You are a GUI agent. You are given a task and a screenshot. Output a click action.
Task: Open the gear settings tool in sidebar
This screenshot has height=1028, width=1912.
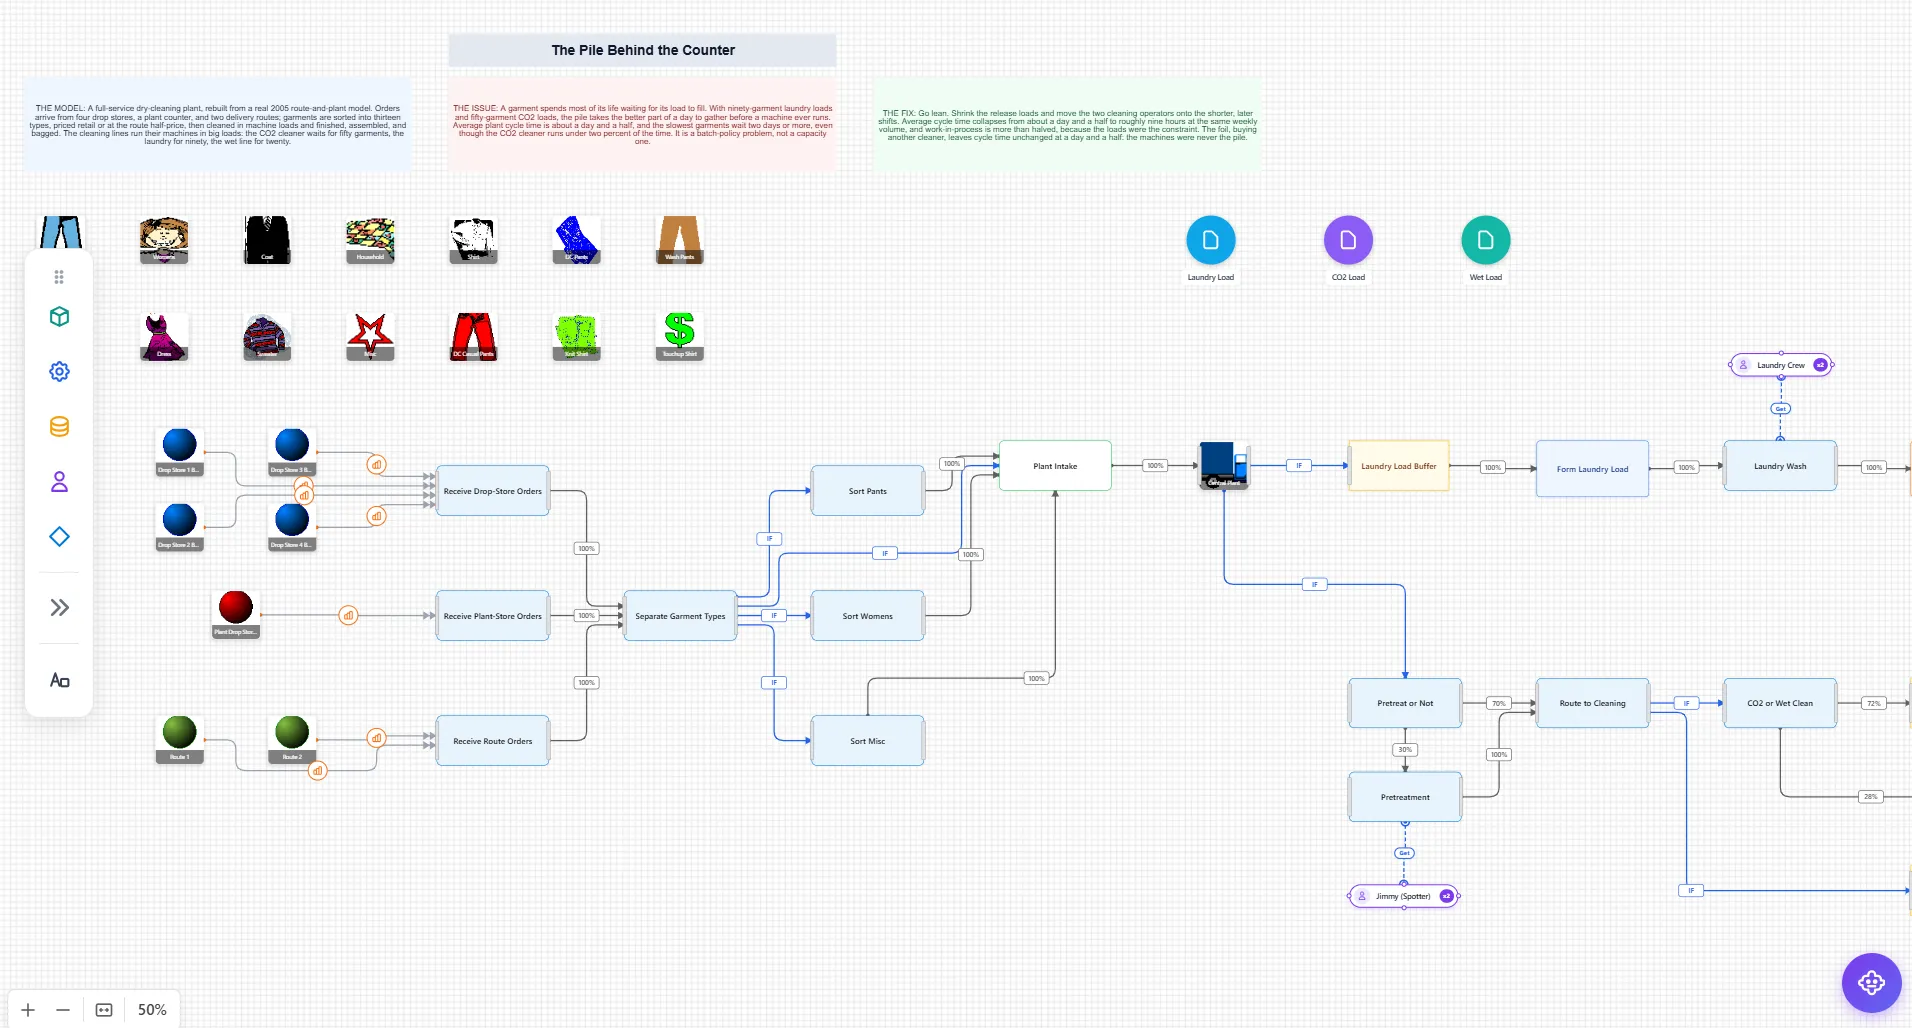(59, 372)
